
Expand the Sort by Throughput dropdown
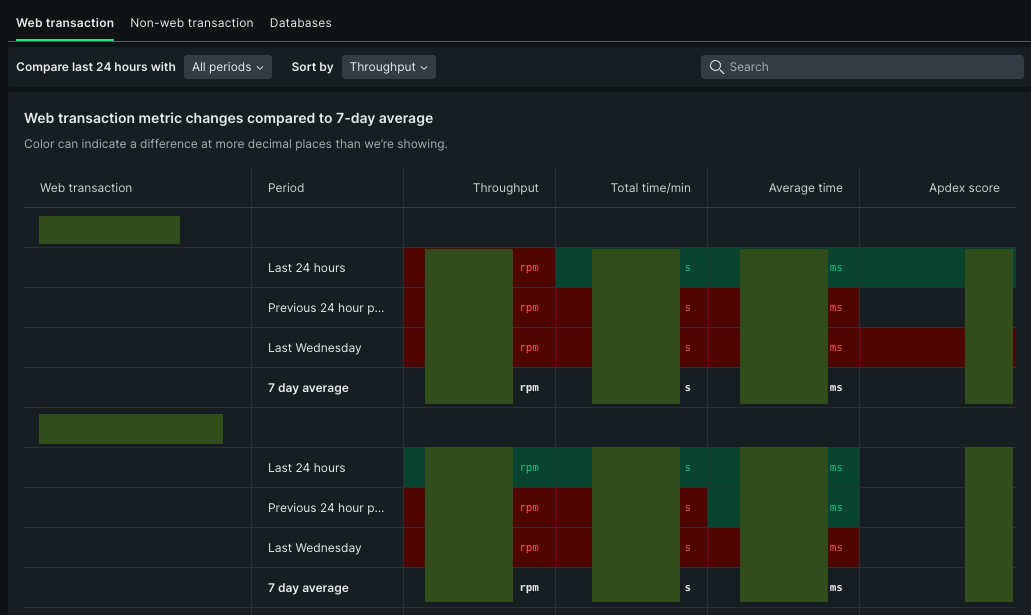click(x=388, y=67)
